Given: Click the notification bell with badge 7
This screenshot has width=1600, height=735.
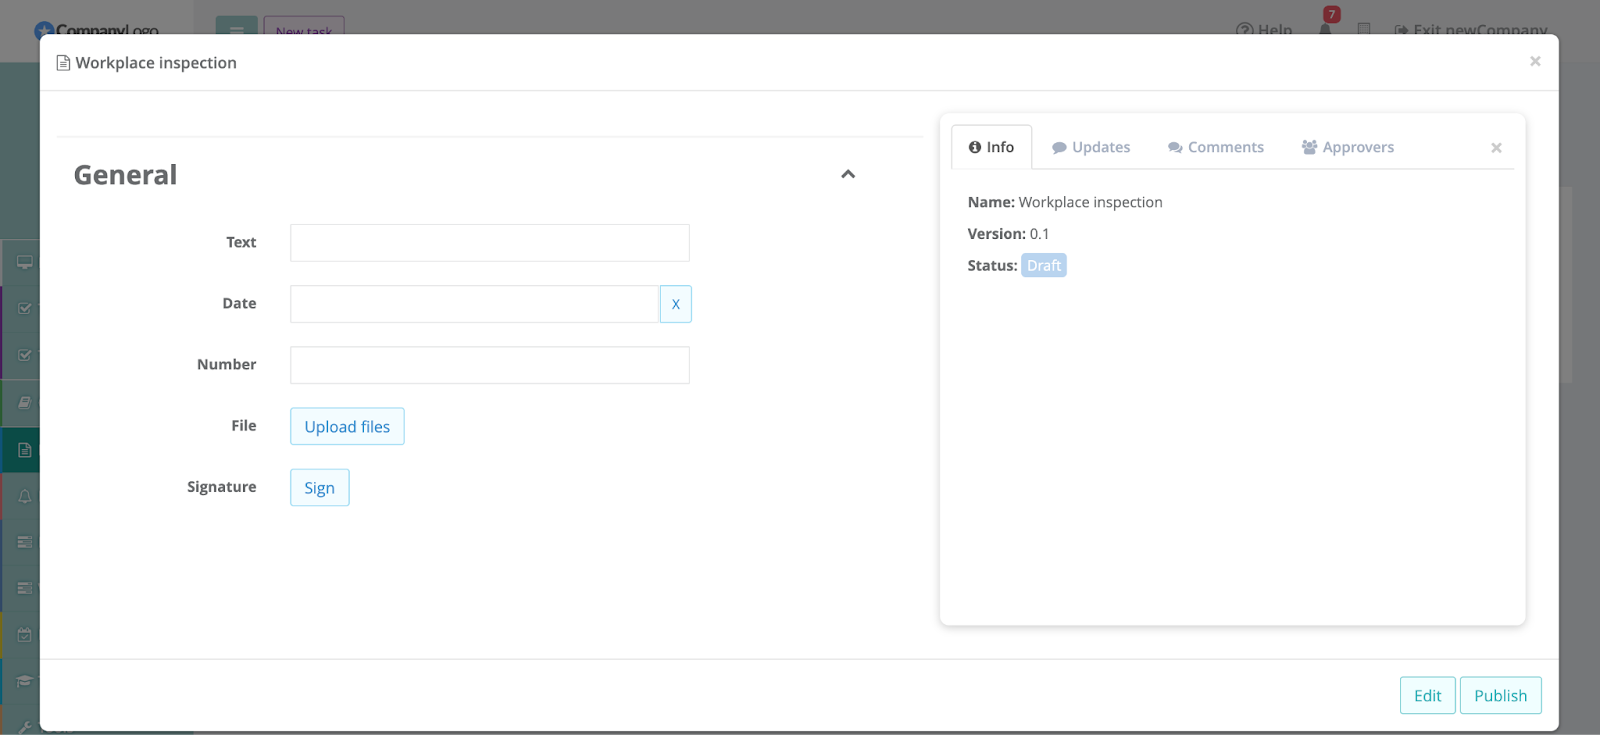Looking at the screenshot, I should (1326, 28).
